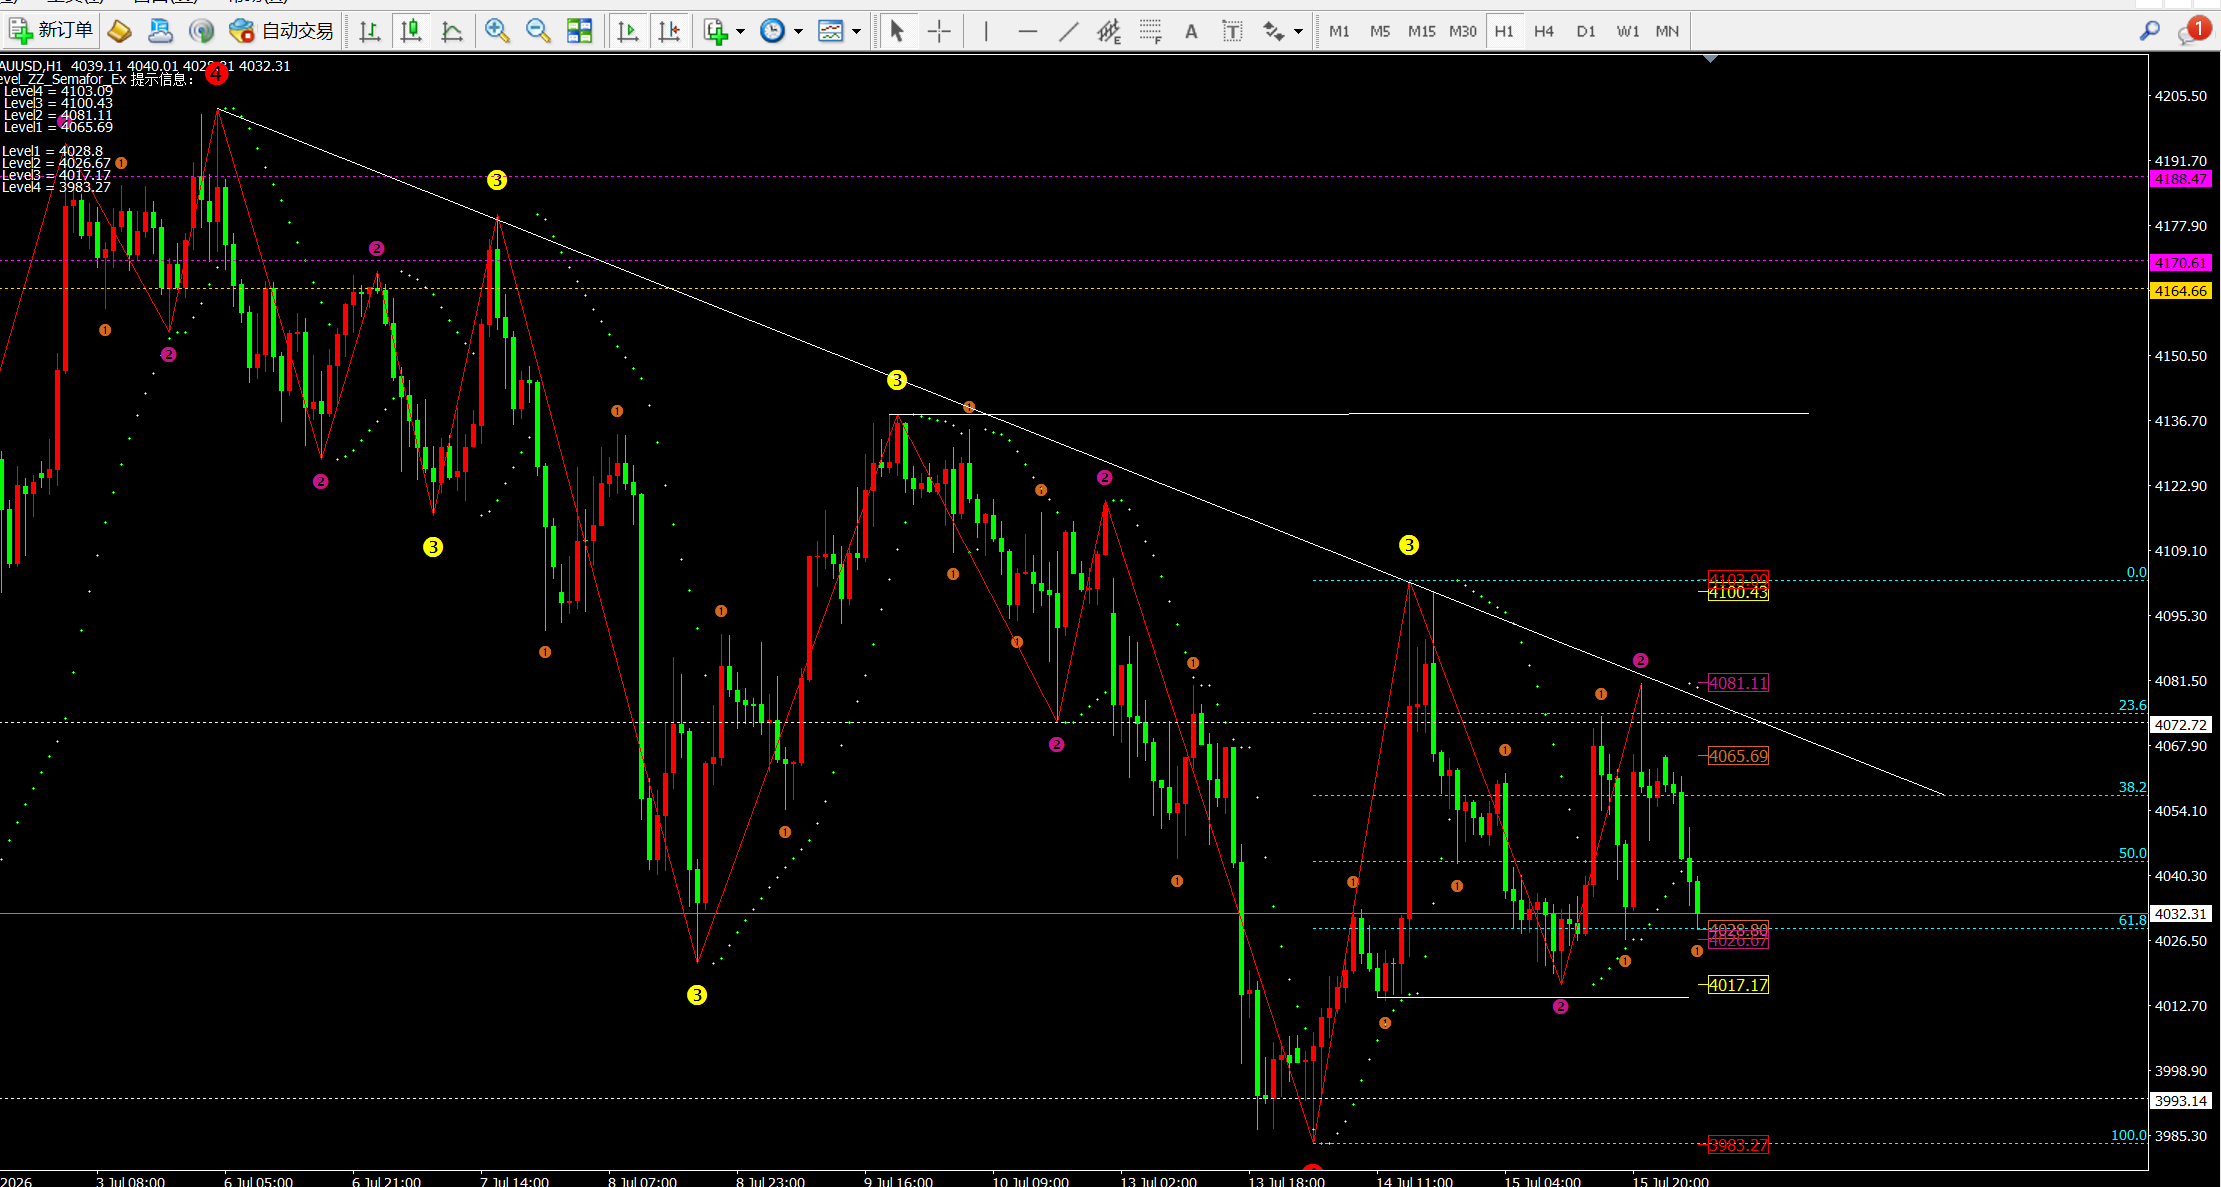Viewport: 2221px width, 1187px height.
Task: Select the trendline drawing tool
Action: tap(1068, 31)
